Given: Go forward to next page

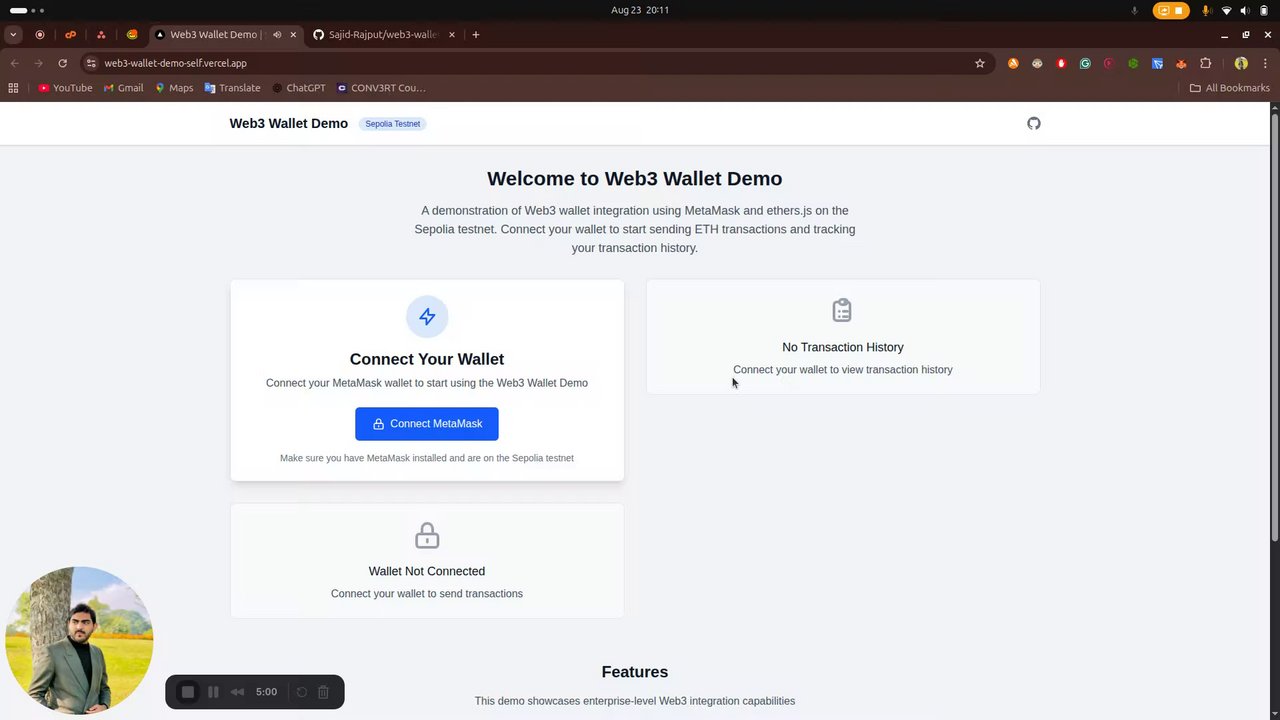Looking at the screenshot, I should pos(38,63).
